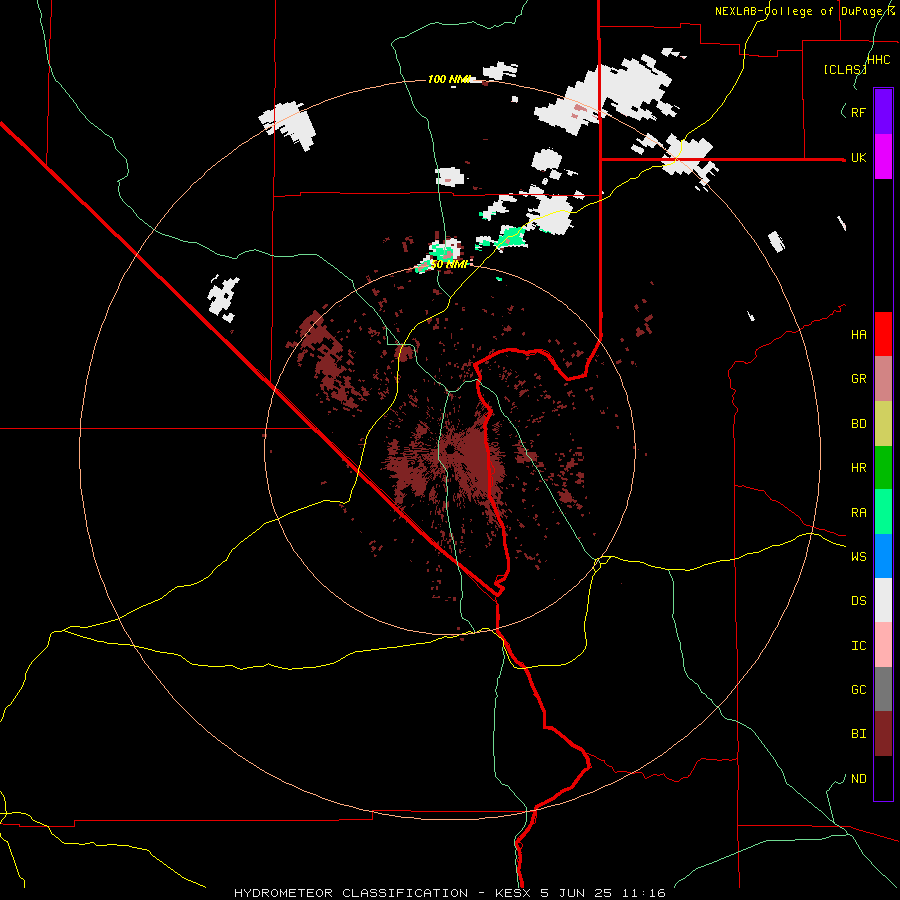900x900 pixels.
Task: Click the magenta UK legend swatch
Action: 883,157
